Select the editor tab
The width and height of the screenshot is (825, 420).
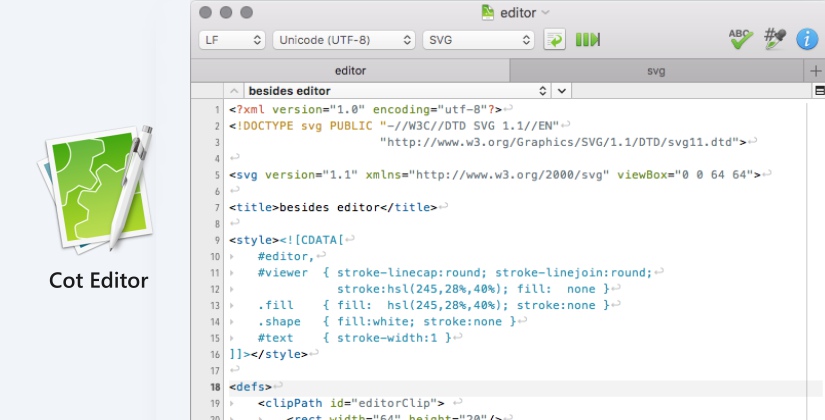point(350,71)
